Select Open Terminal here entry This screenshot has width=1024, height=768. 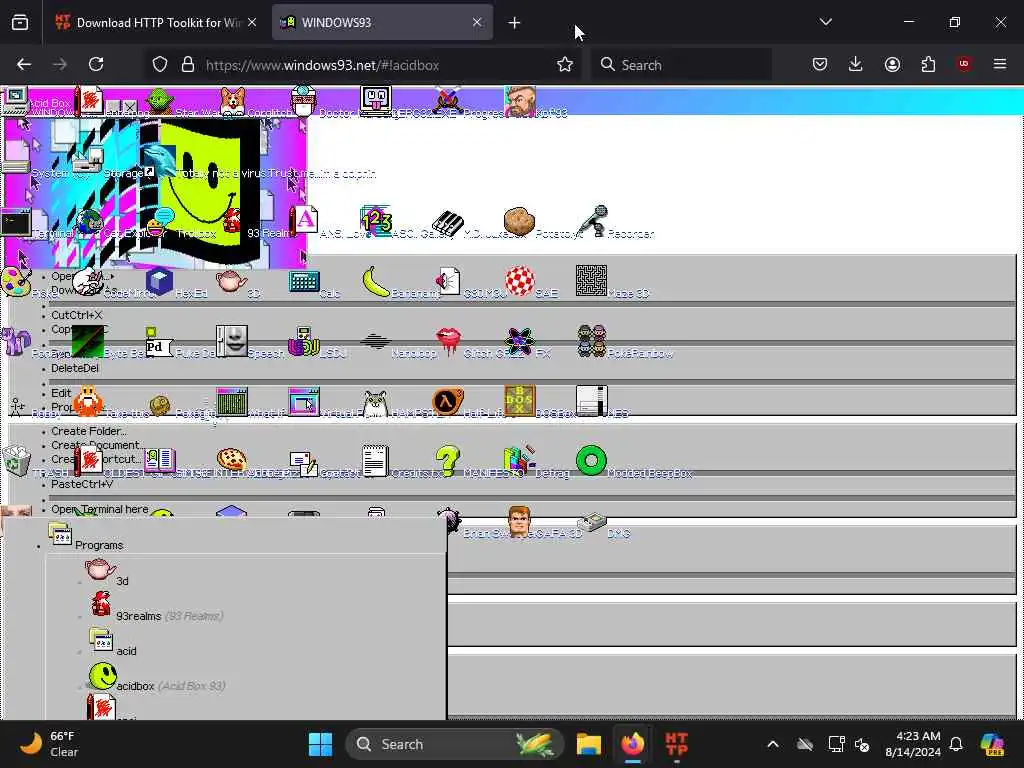100,509
